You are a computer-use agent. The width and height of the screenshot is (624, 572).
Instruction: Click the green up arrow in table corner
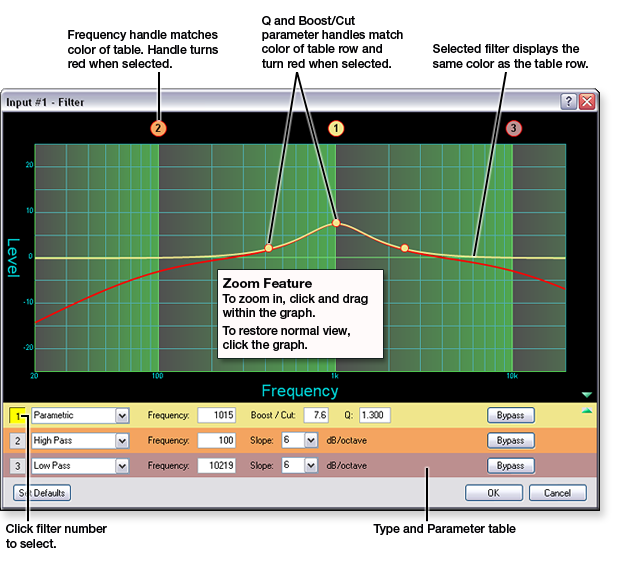point(587,409)
